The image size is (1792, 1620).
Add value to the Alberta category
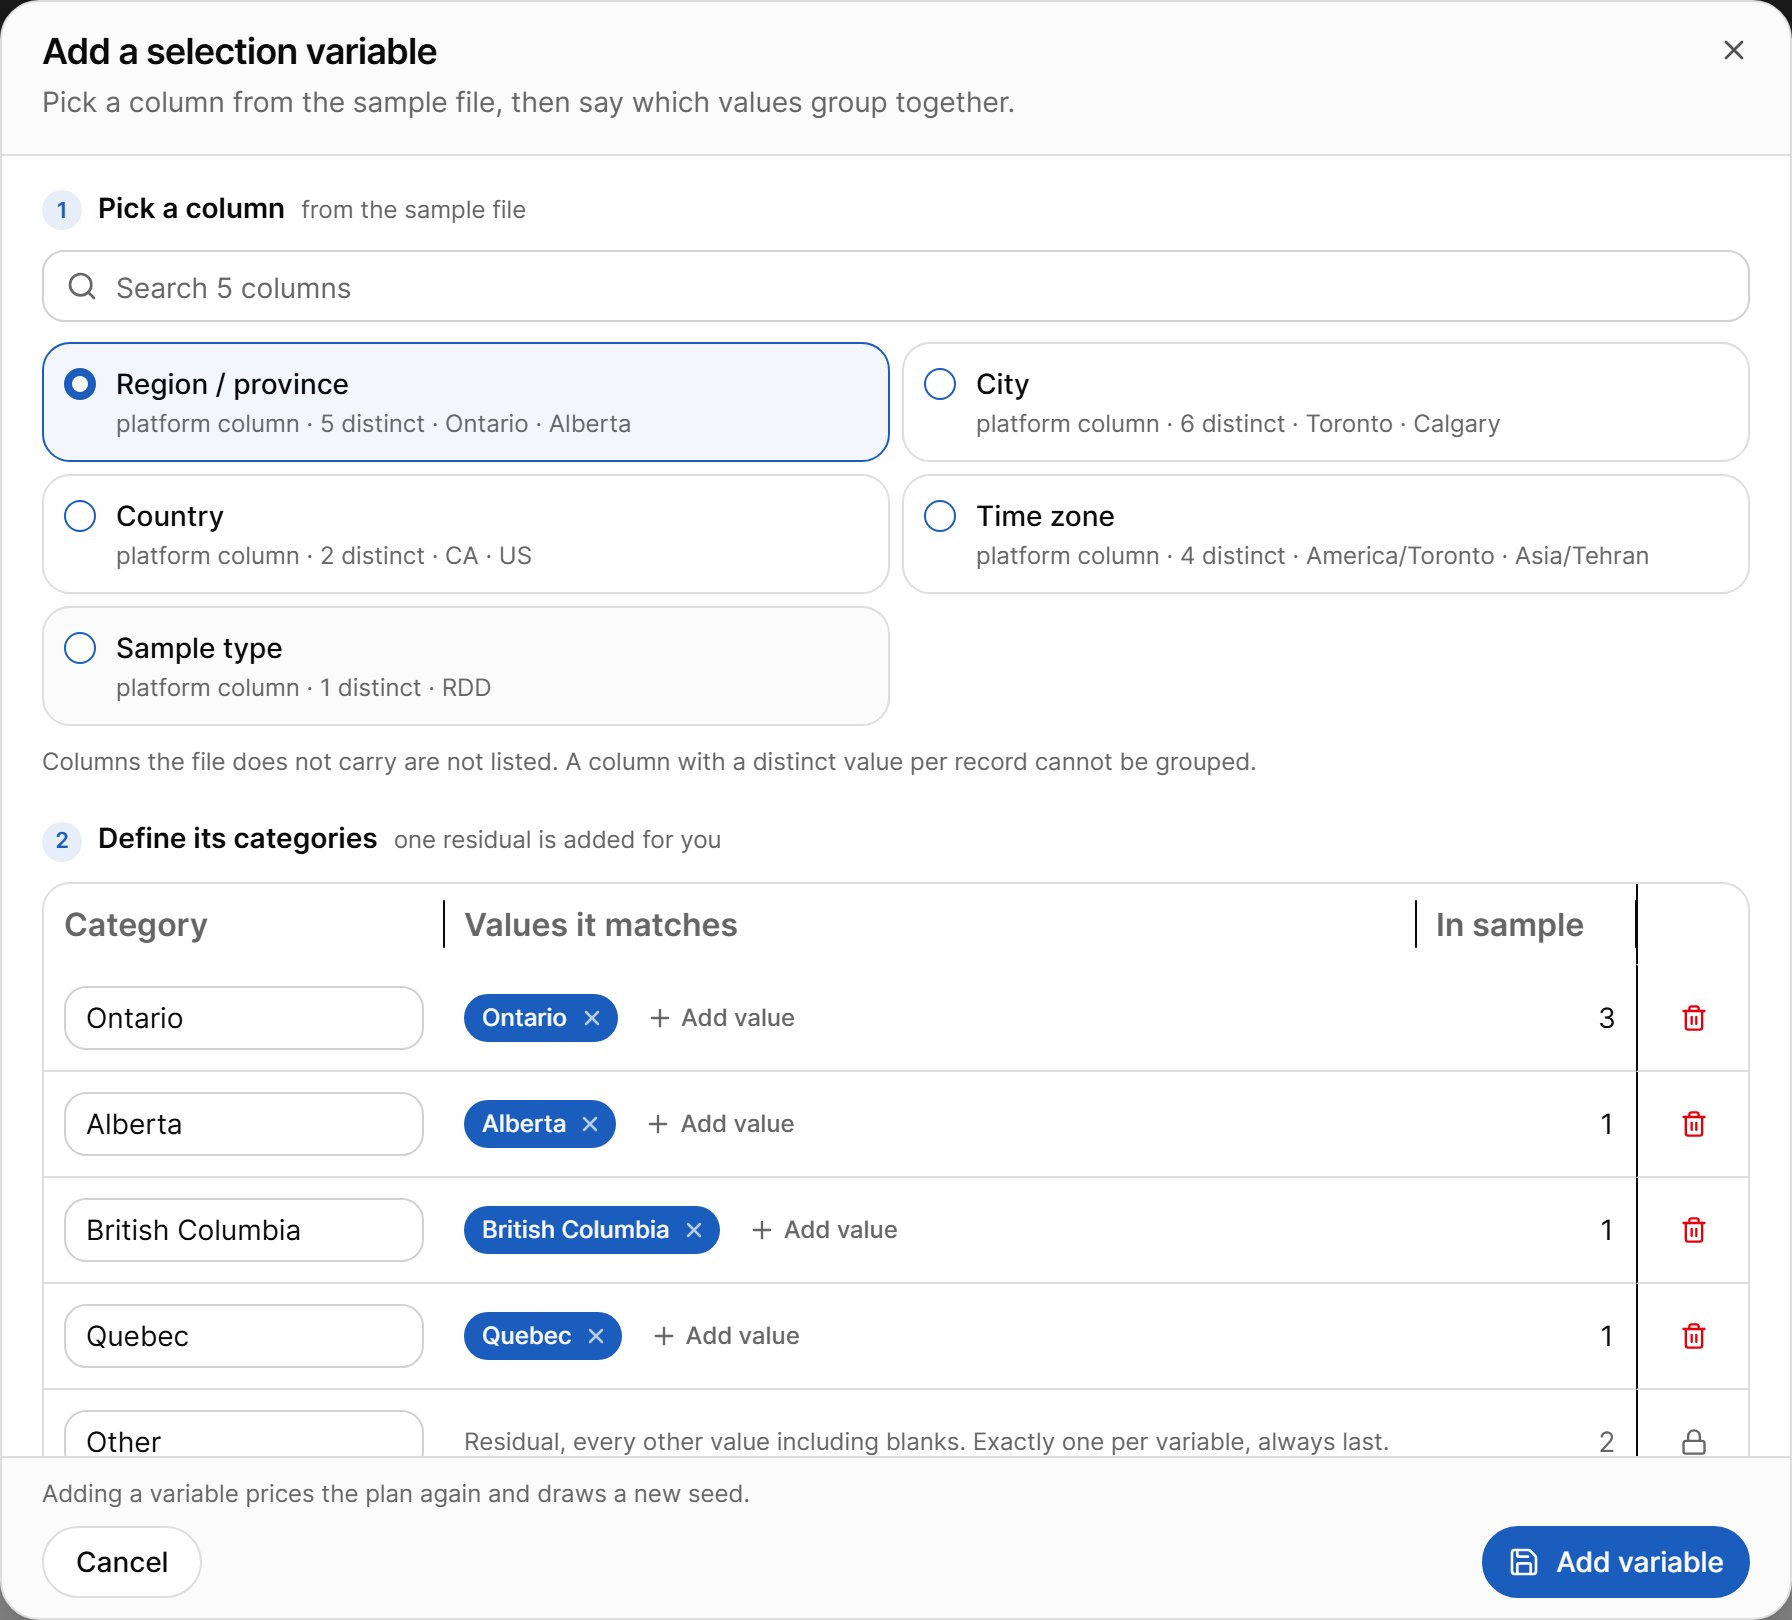(721, 1124)
